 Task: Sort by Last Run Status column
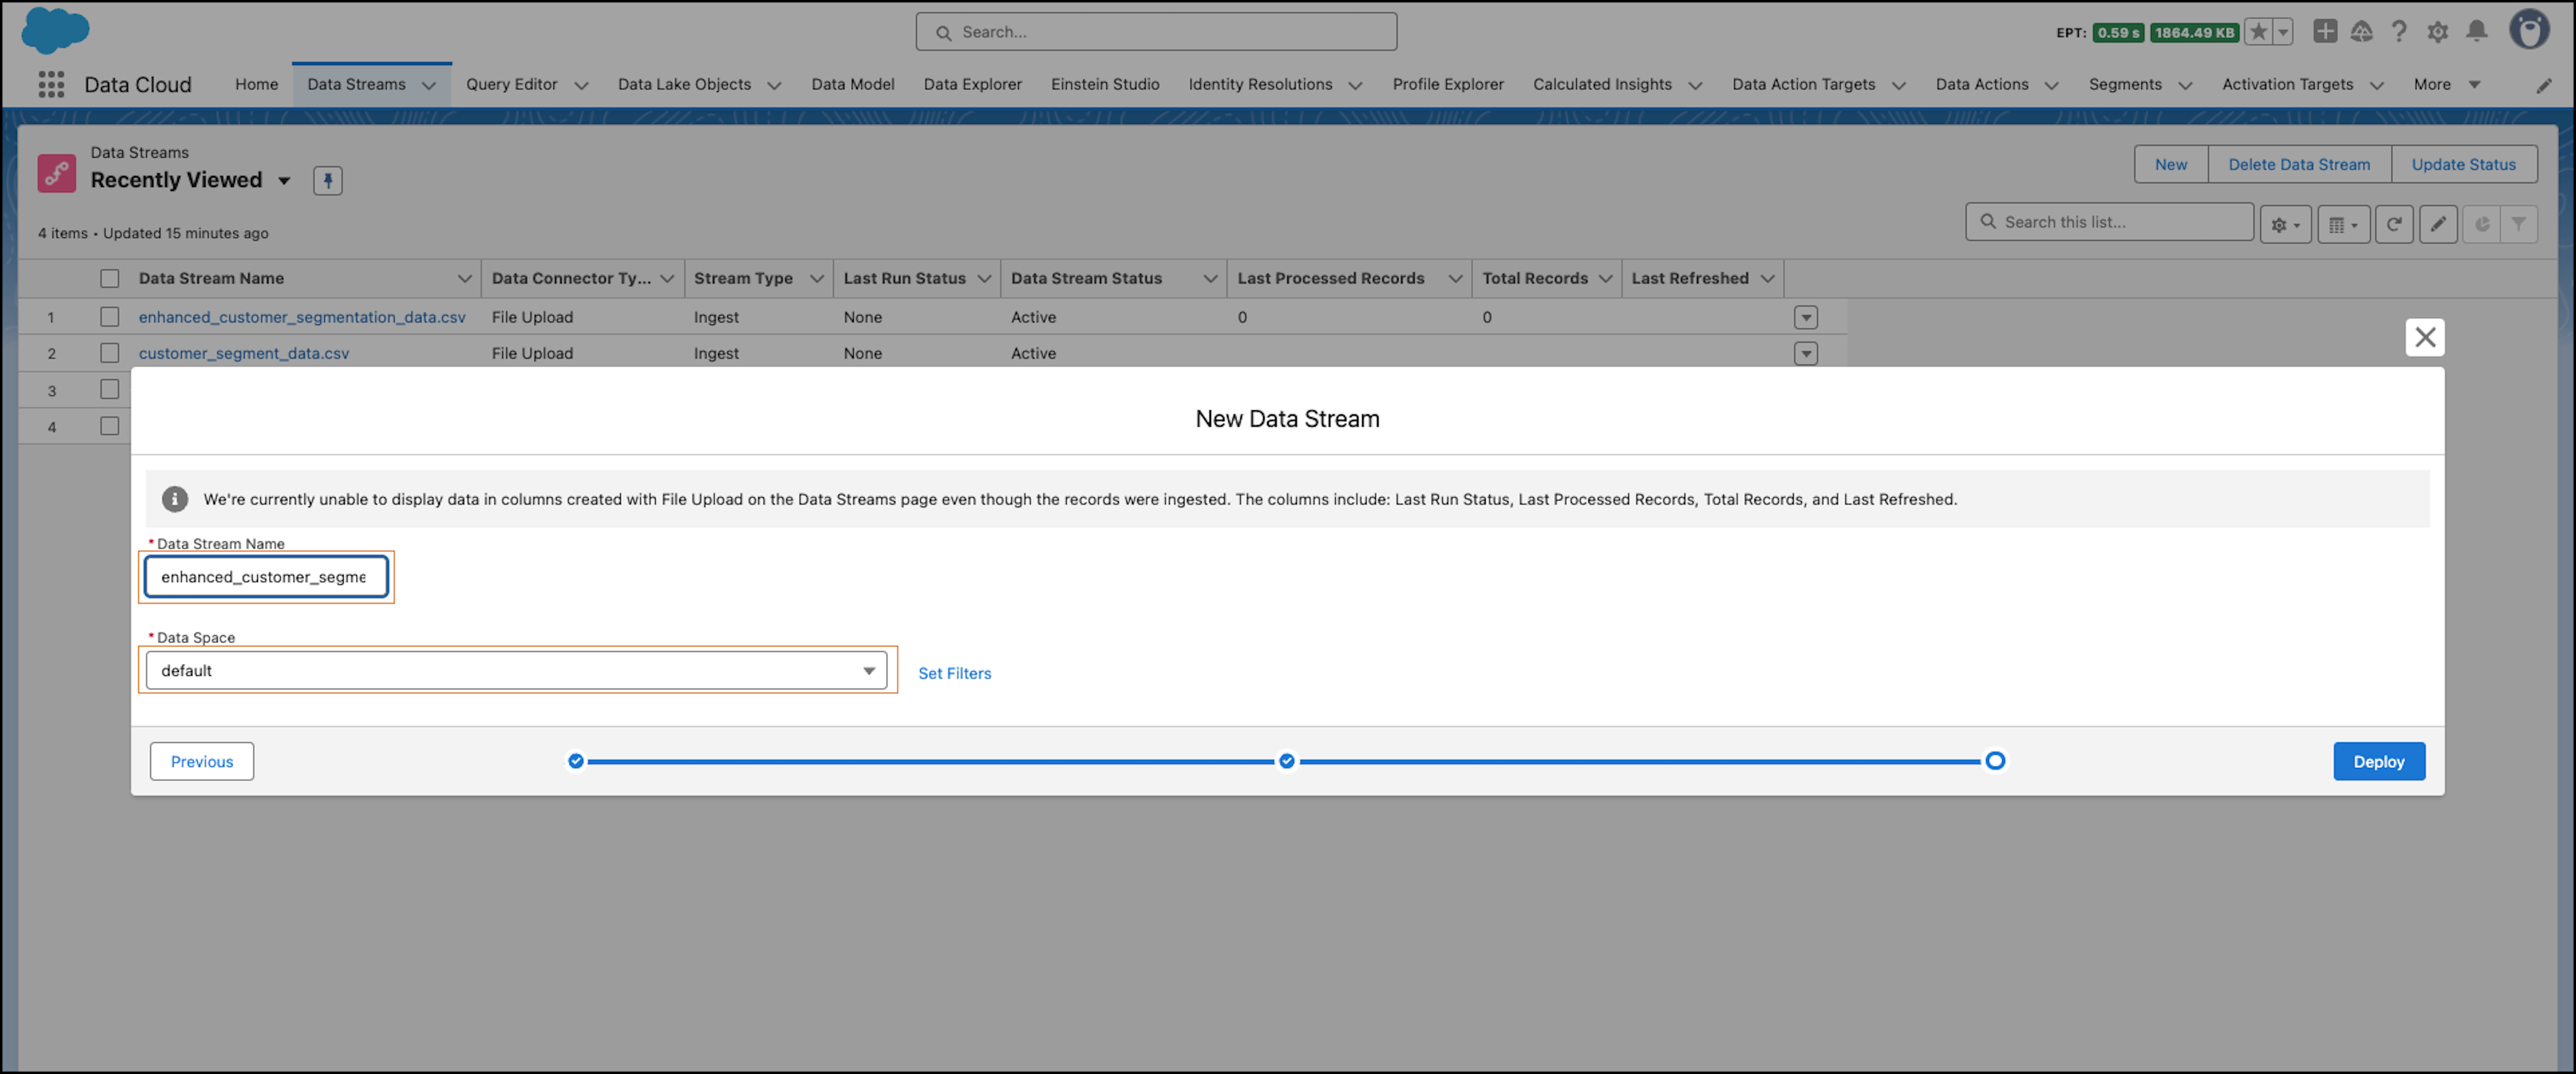point(904,279)
